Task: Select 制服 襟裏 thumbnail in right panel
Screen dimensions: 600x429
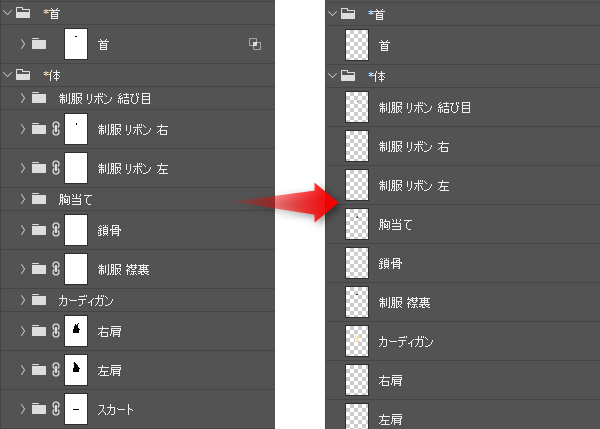Action: click(357, 302)
